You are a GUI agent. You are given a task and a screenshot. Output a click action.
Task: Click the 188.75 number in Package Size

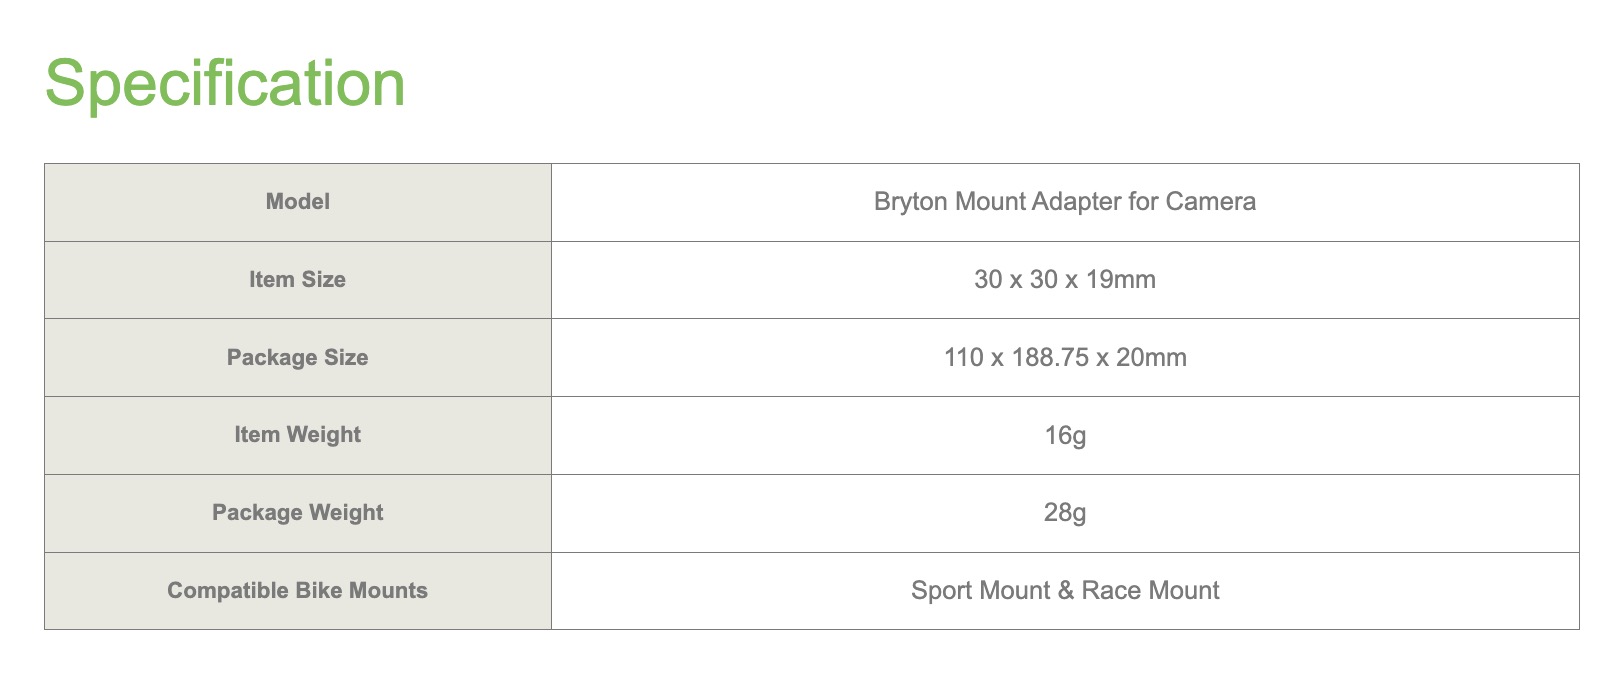(x=1050, y=358)
